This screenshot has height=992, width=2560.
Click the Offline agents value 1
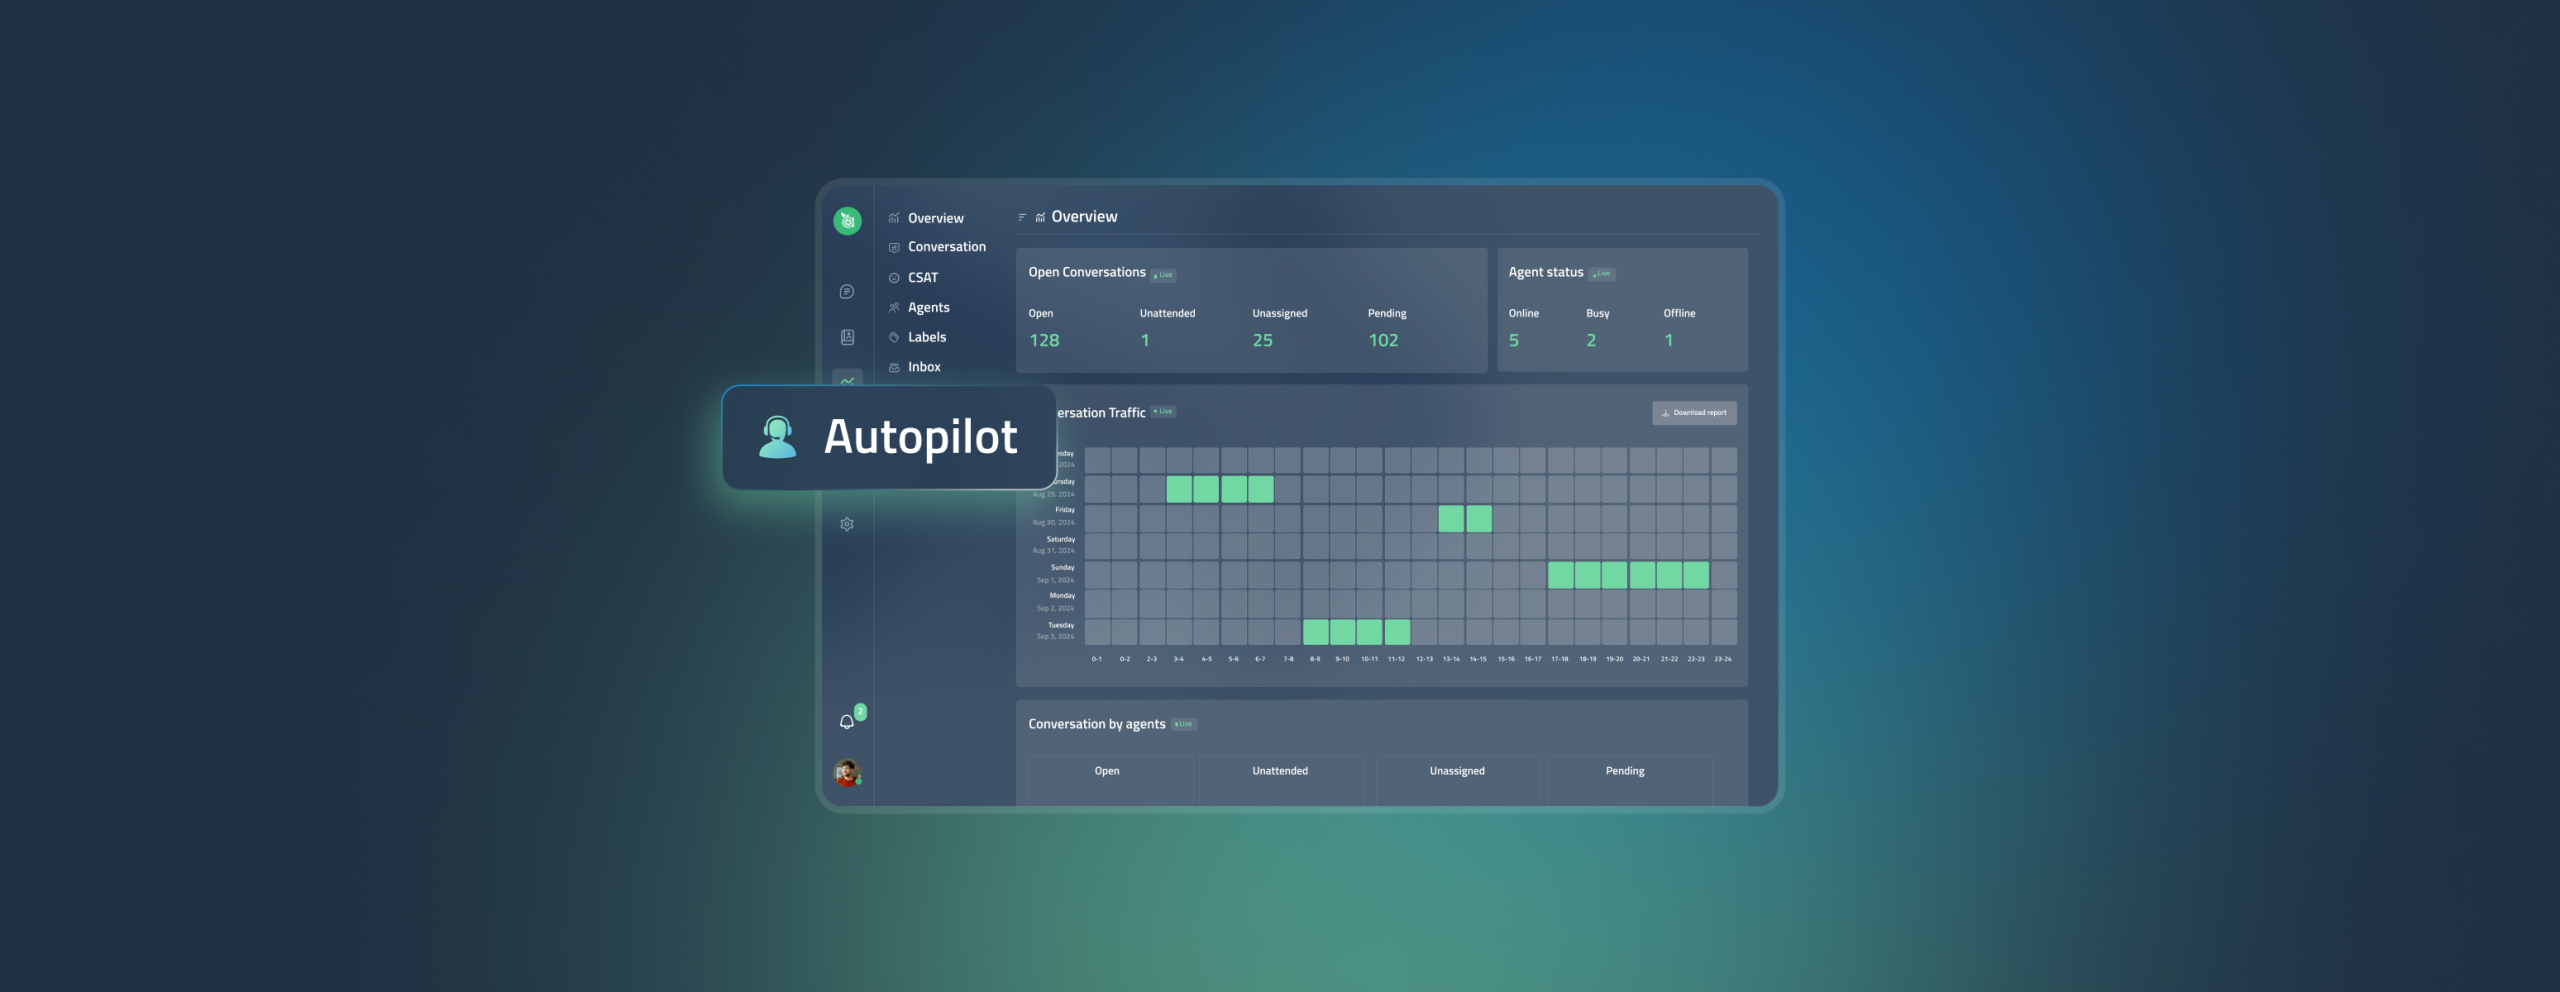1668,341
